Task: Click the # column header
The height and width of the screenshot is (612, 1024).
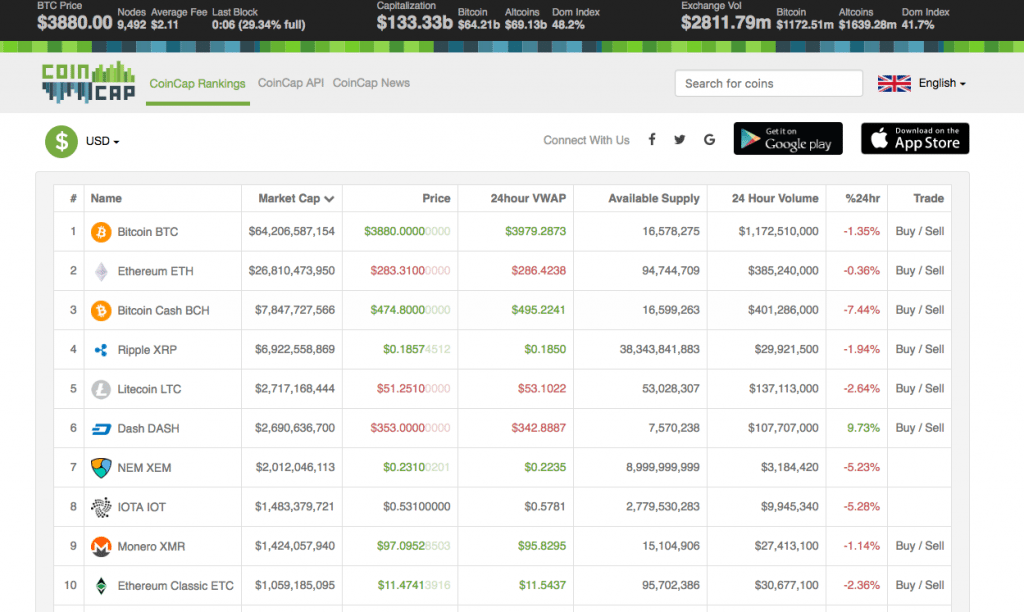Action: point(73,199)
